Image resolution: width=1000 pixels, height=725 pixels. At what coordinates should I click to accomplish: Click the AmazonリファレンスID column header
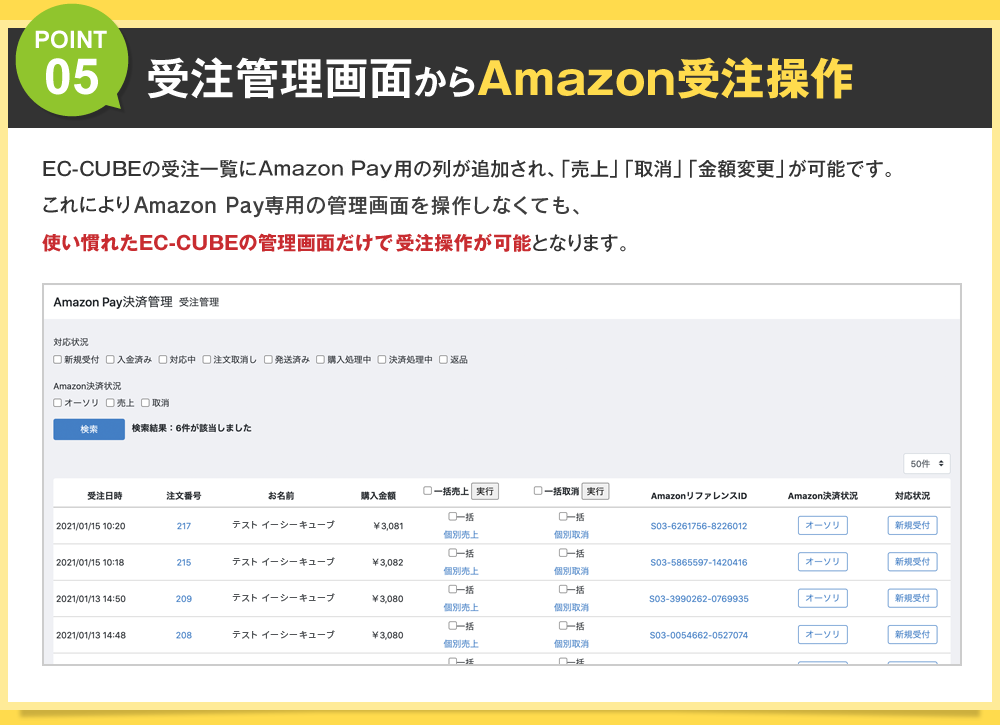[x=698, y=495]
